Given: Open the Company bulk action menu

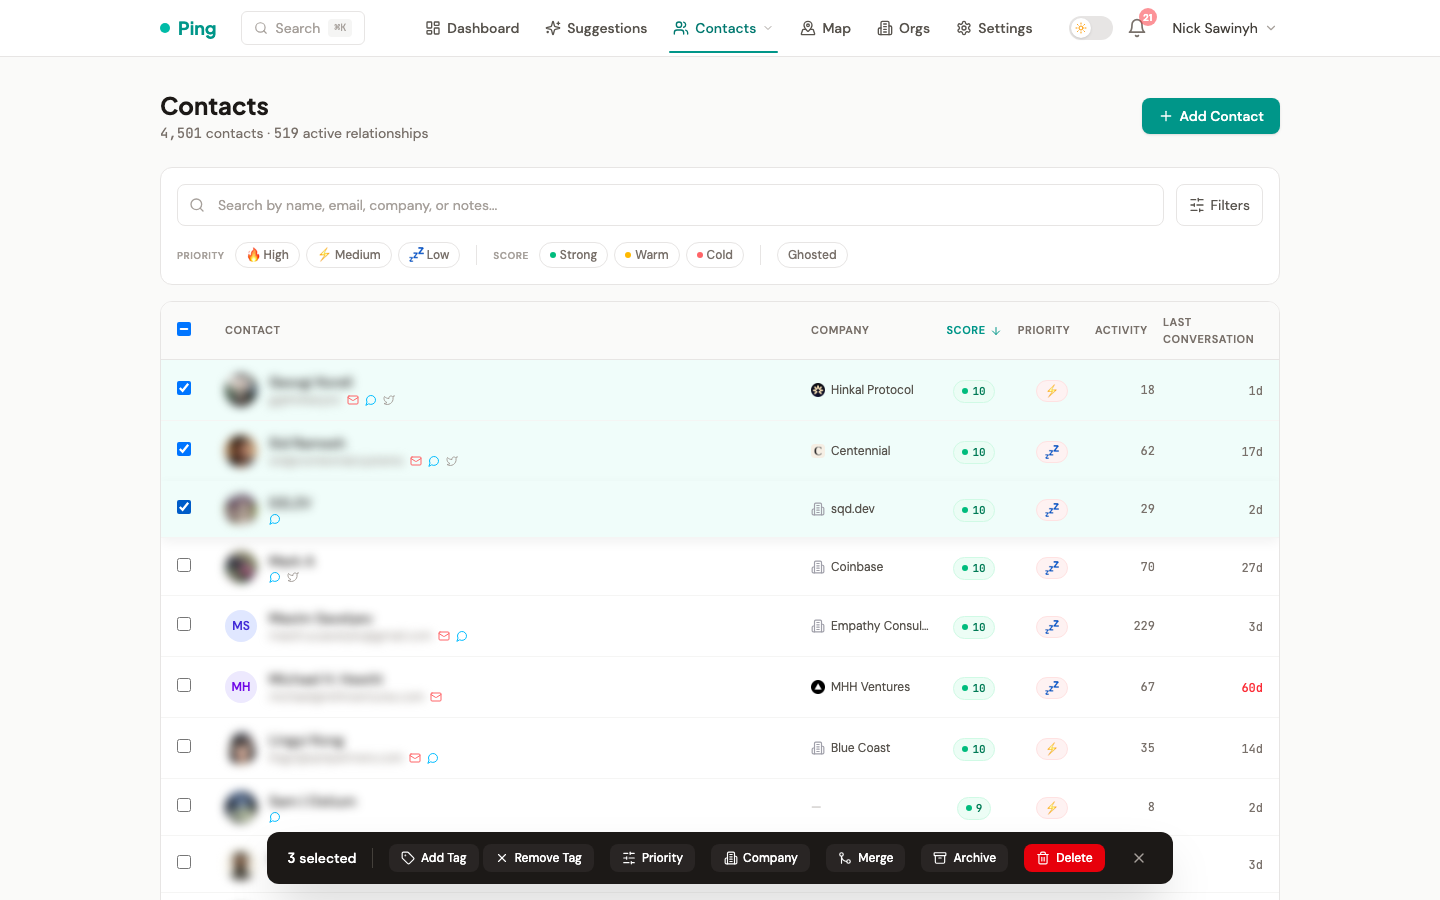Looking at the screenshot, I should point(761,858).
